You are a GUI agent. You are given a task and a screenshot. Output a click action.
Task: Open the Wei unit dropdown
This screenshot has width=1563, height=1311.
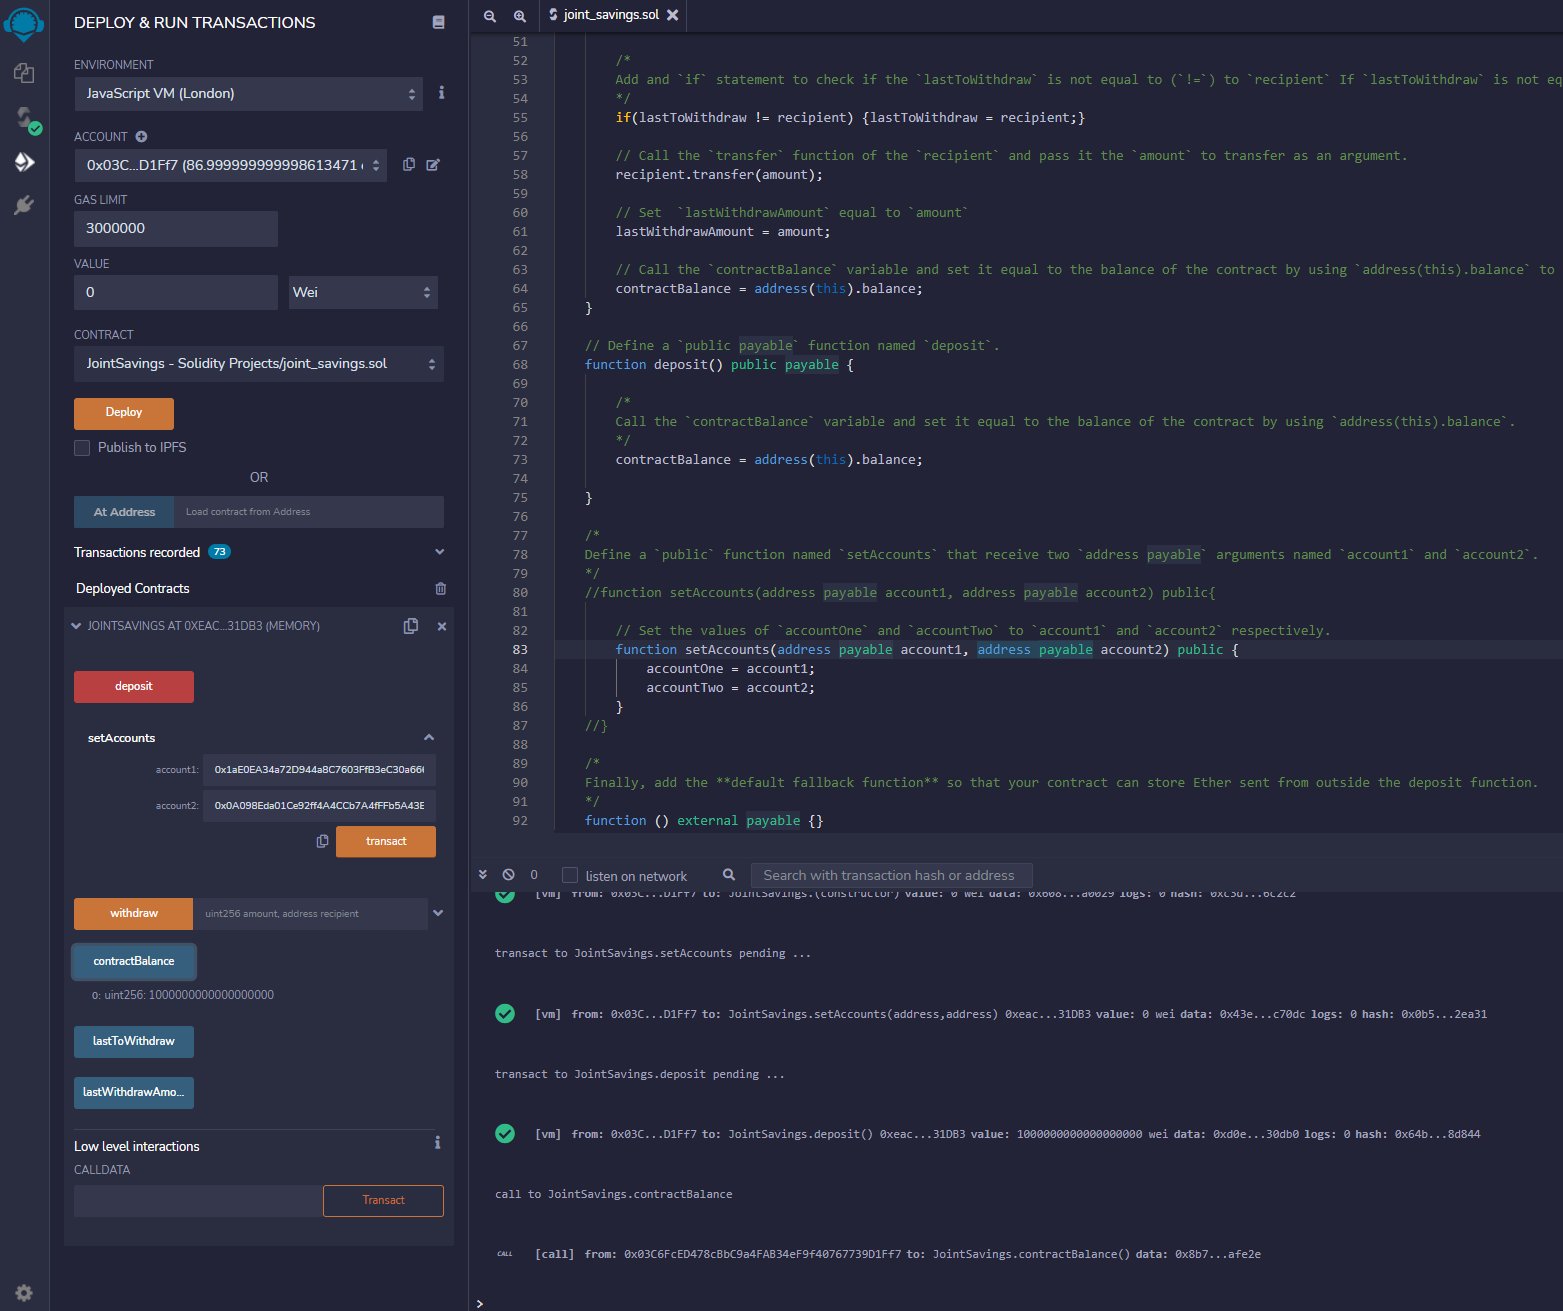pyautogui.click(x=362, y=292)
